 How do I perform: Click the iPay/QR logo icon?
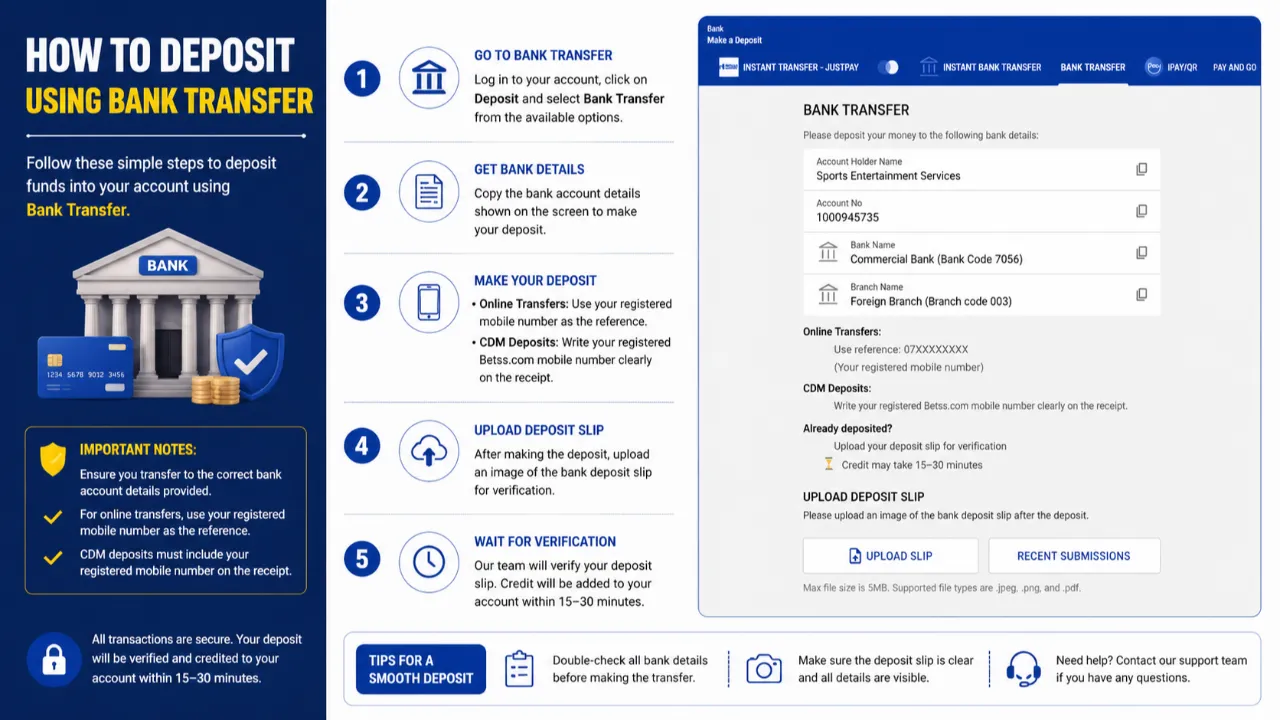click(1153, 67)
